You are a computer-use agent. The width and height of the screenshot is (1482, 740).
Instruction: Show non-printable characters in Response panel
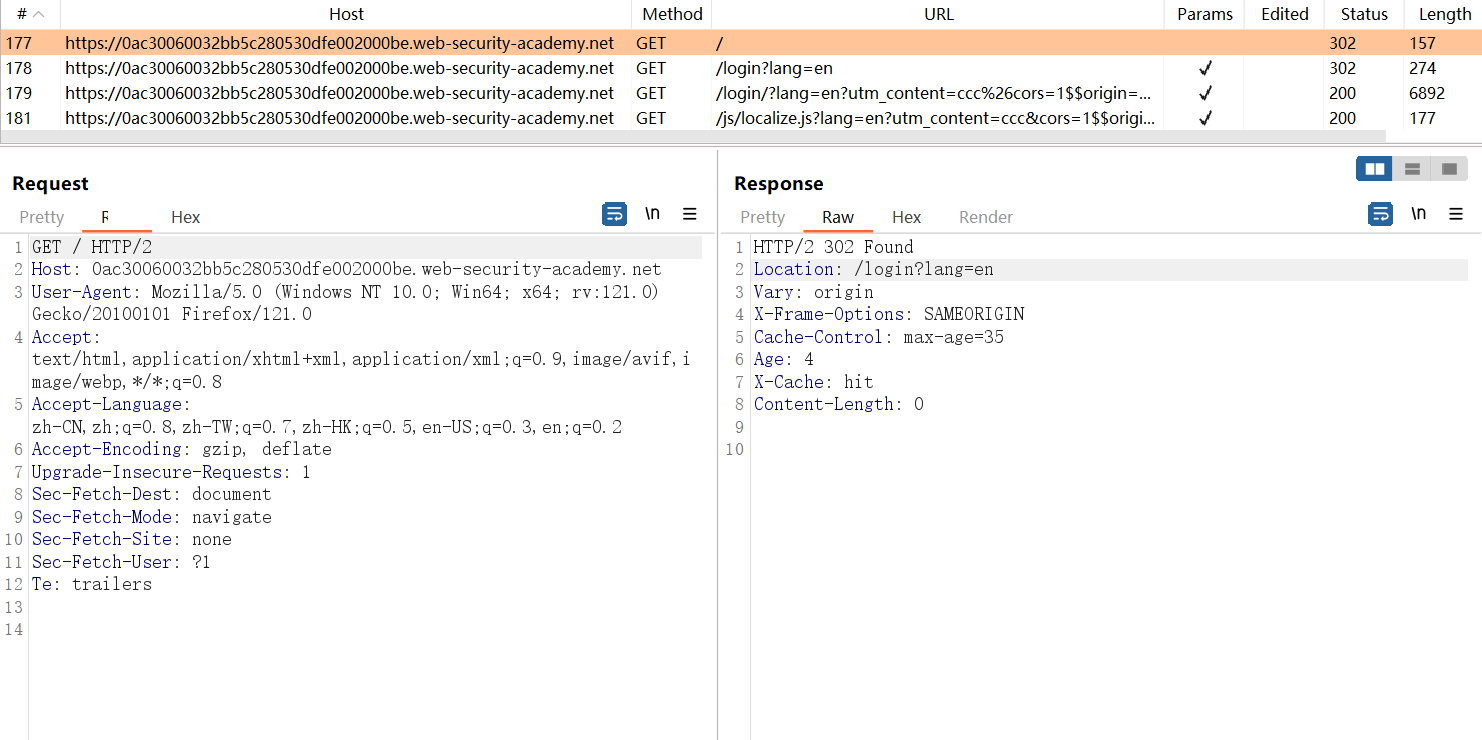(x=1418, y=214)
